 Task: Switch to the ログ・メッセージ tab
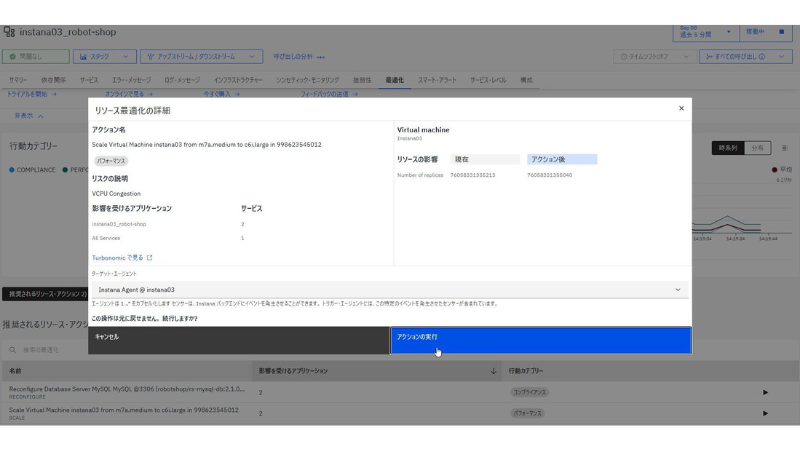(x=182, y=80)
